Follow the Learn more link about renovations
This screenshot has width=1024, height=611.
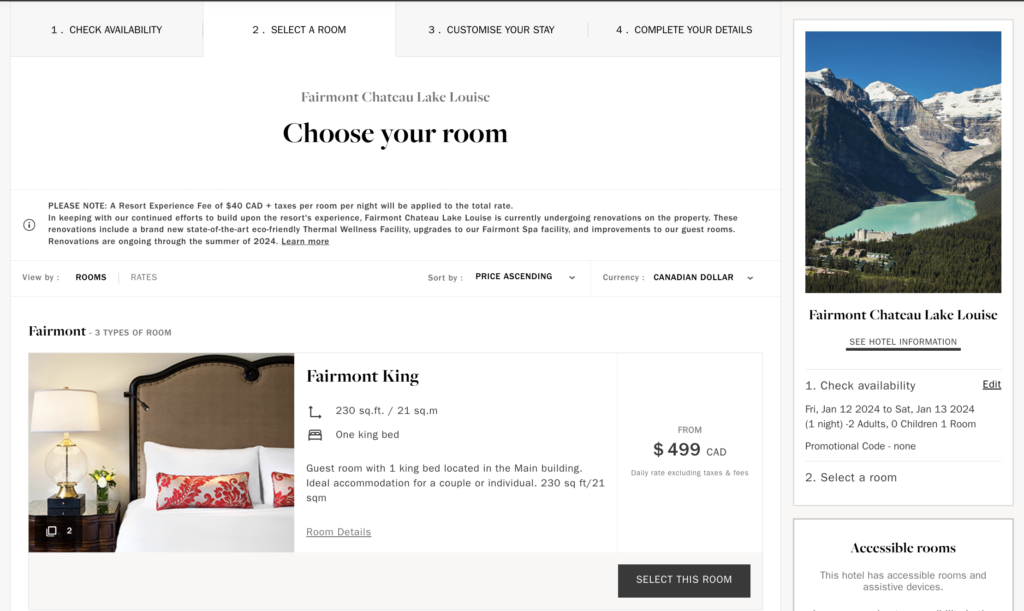[305, 241]
